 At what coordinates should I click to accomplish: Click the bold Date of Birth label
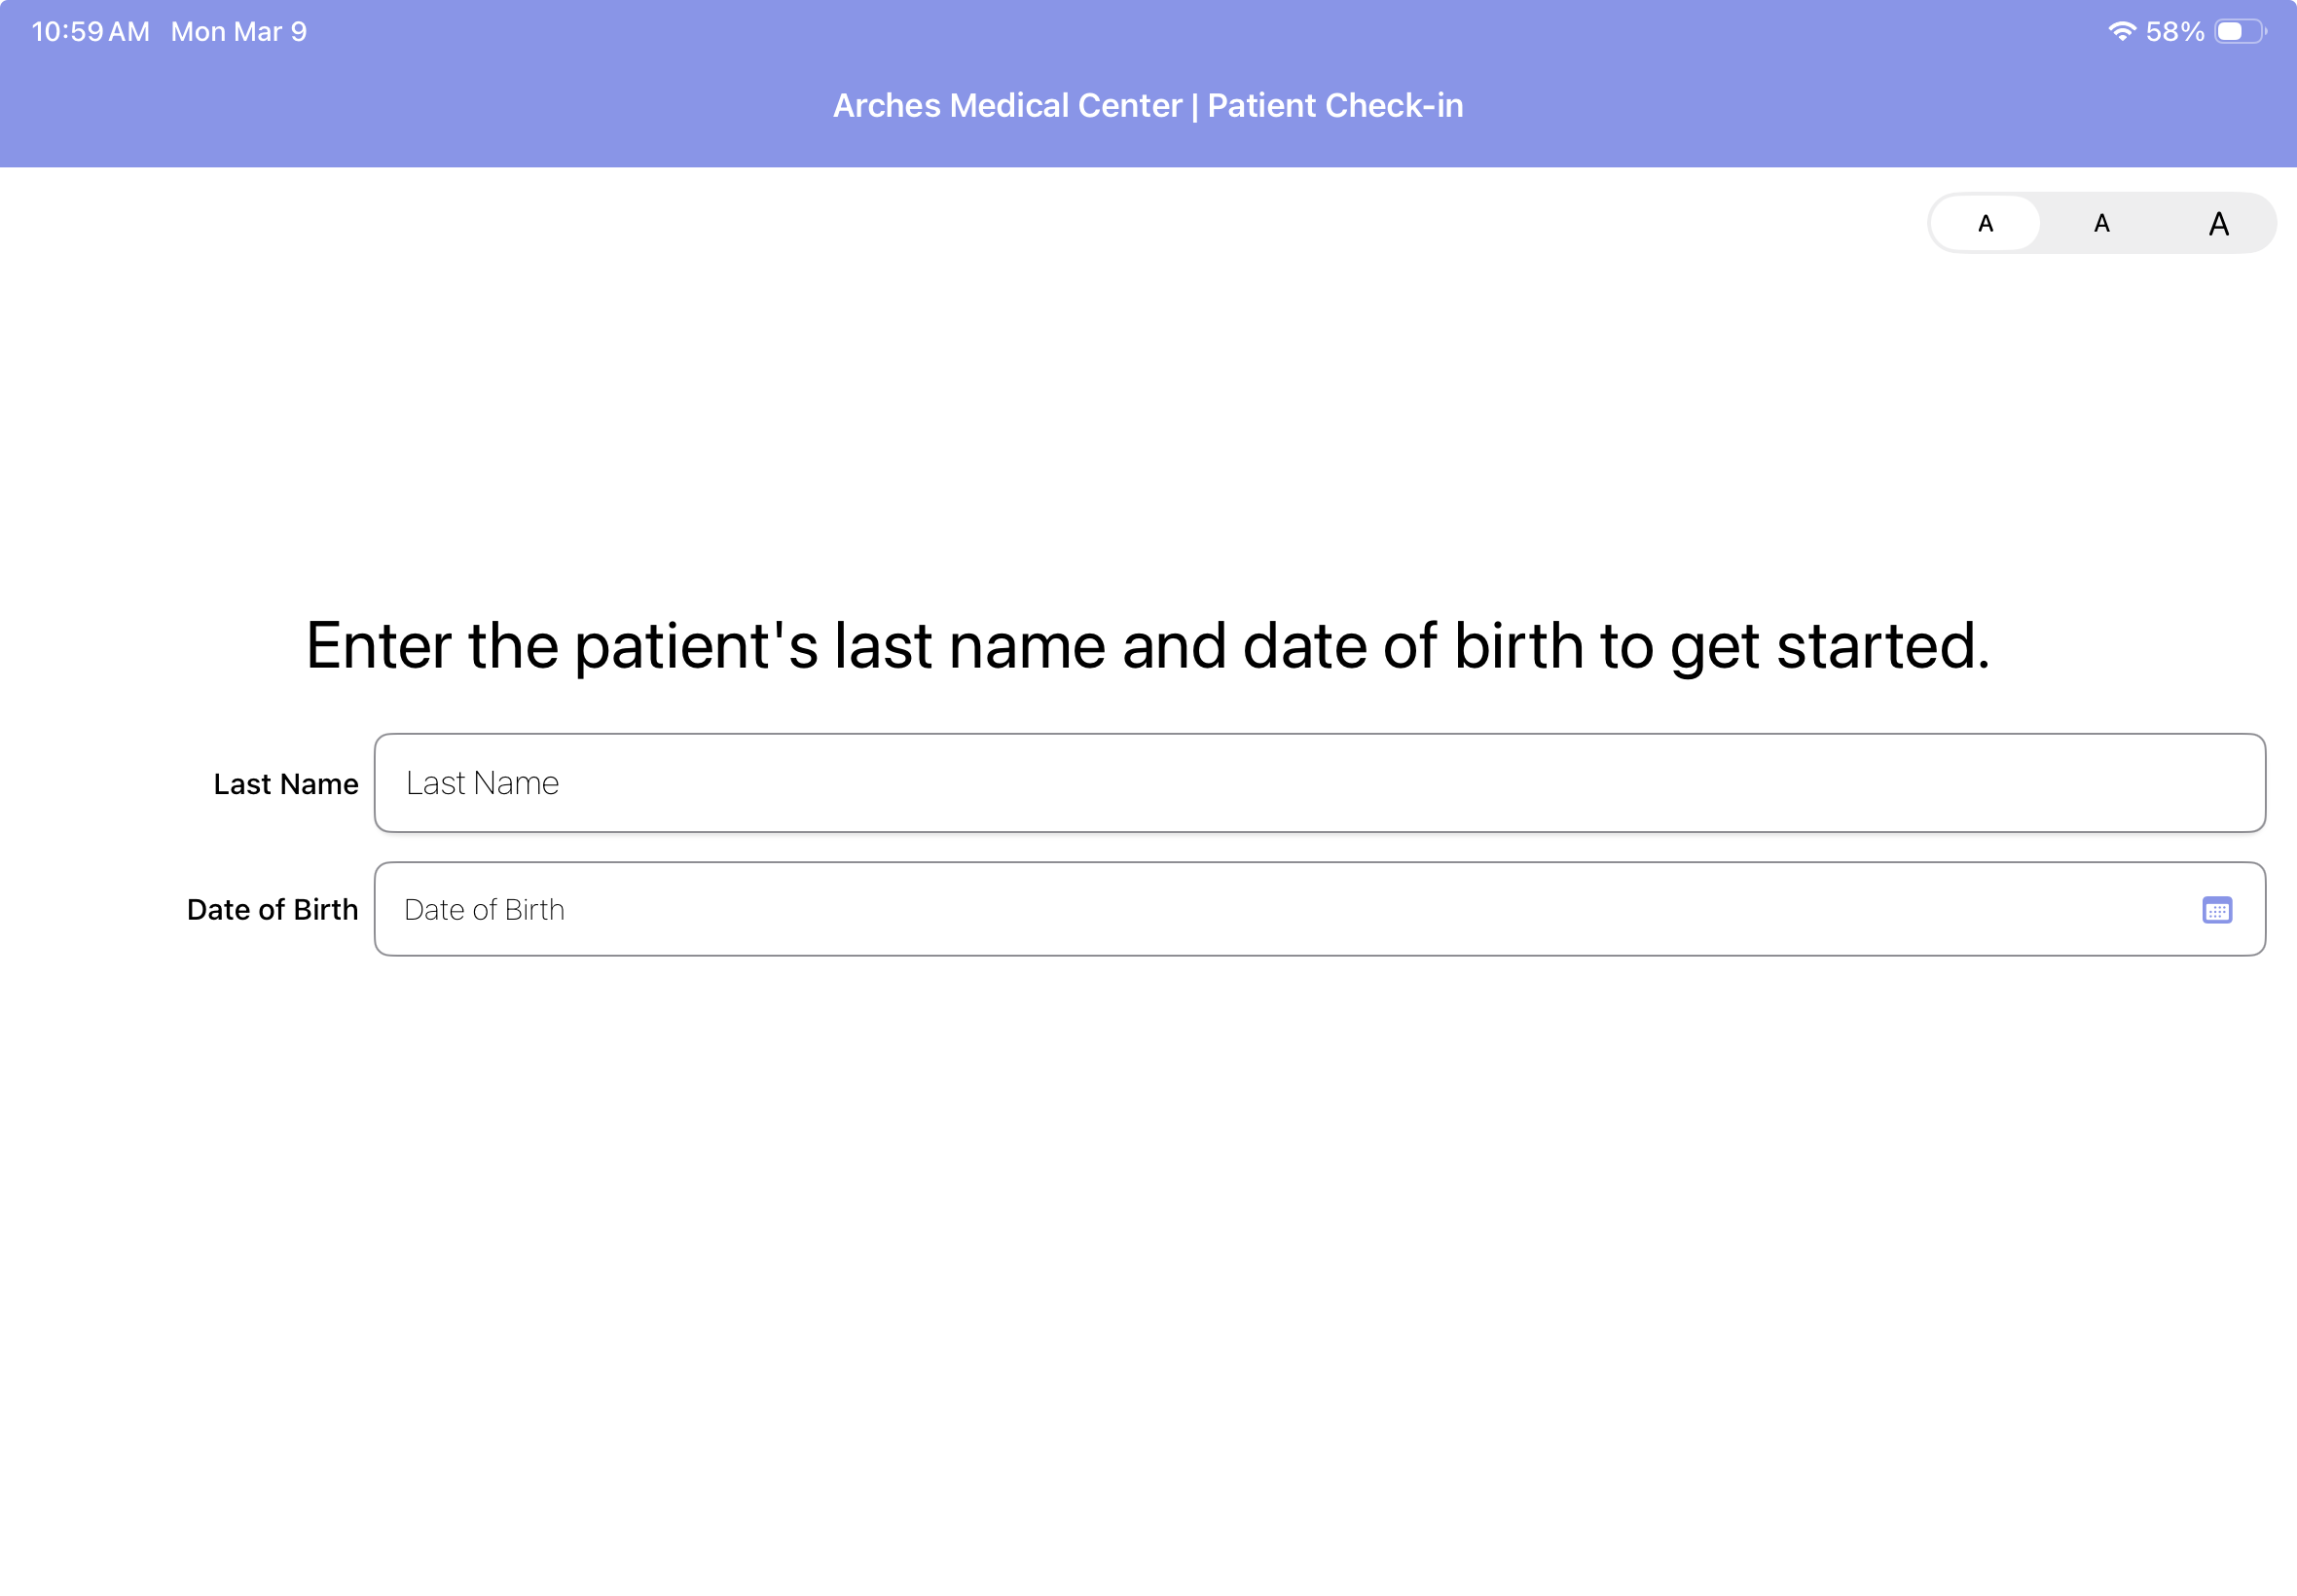point(272,909)
